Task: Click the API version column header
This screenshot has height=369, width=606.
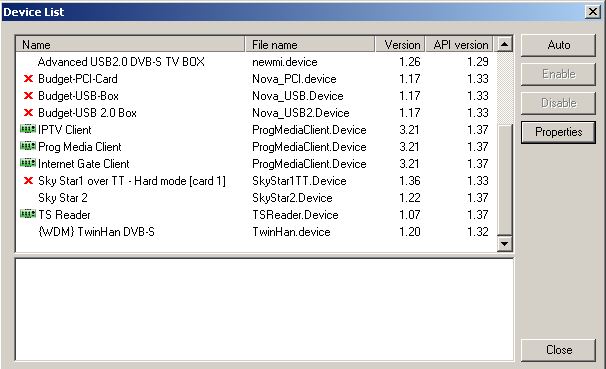Action: pyautogui.click(x=460, y=44)
